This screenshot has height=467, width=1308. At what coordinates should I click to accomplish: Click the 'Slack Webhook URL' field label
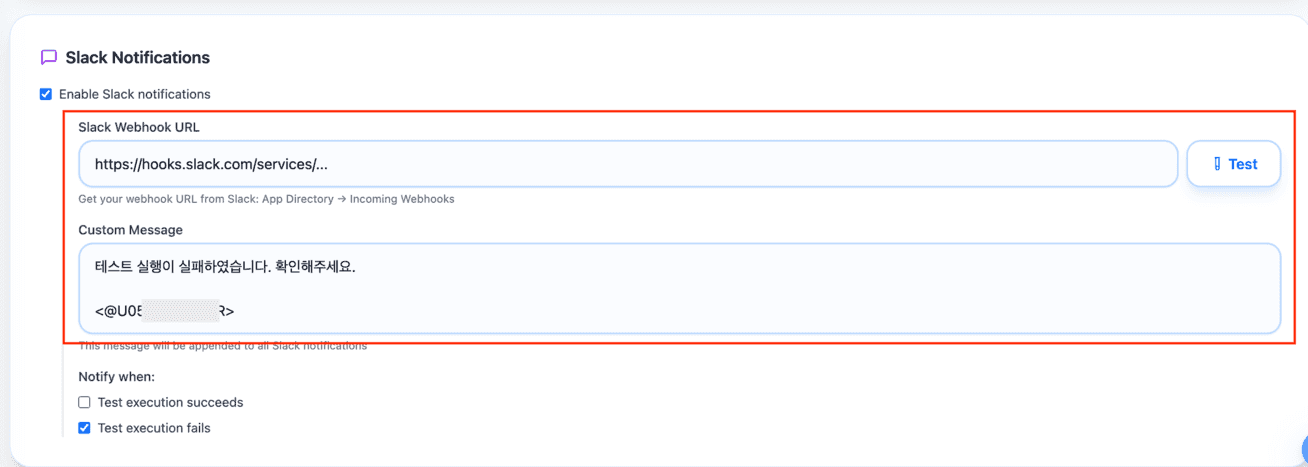pos(138,127)
